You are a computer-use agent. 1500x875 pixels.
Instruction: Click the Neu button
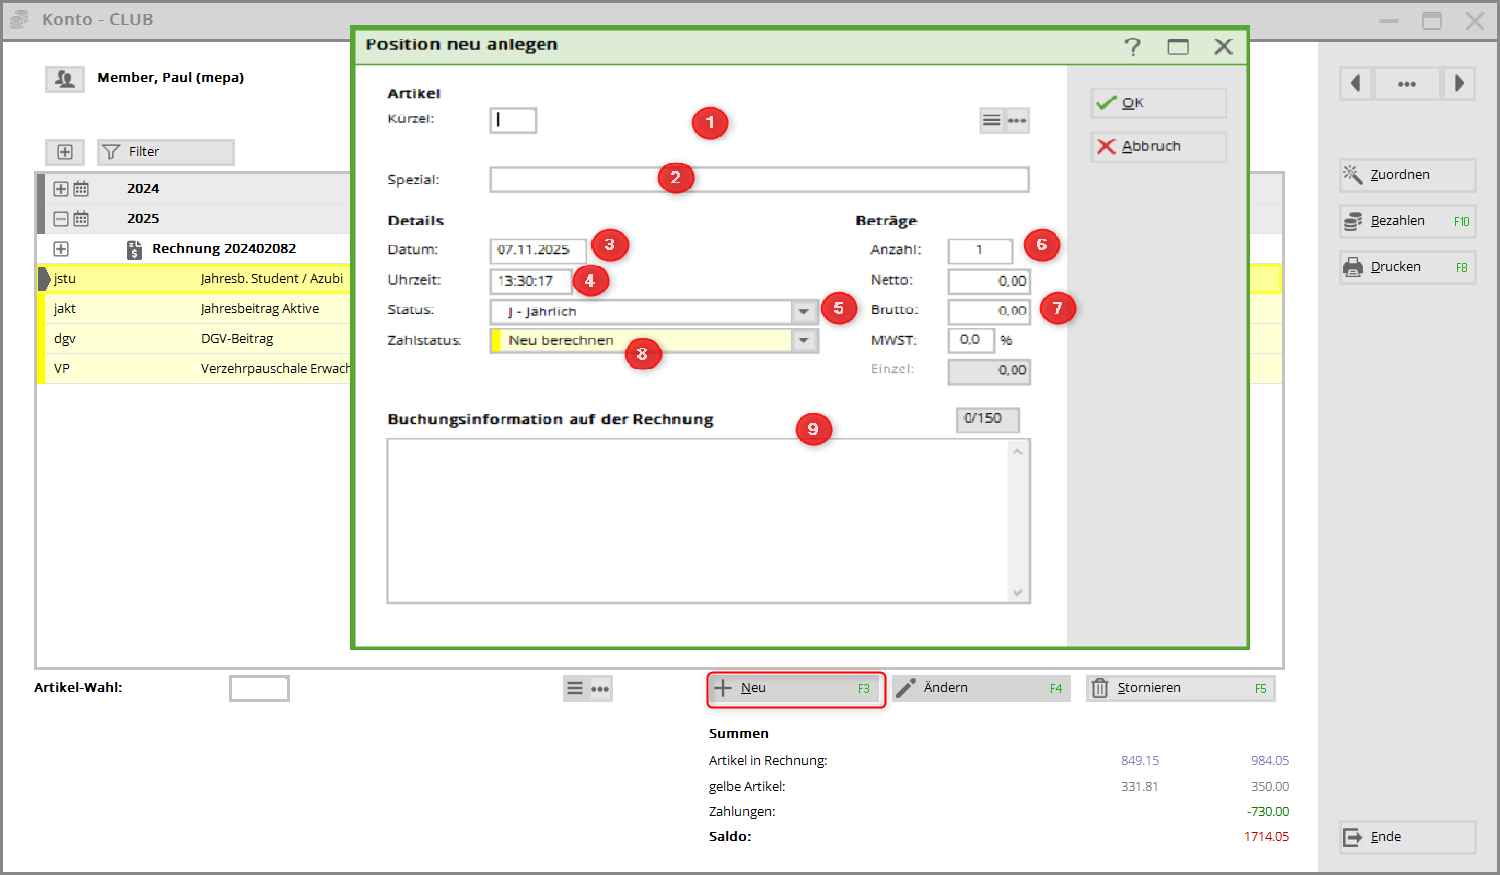[796, 688]
